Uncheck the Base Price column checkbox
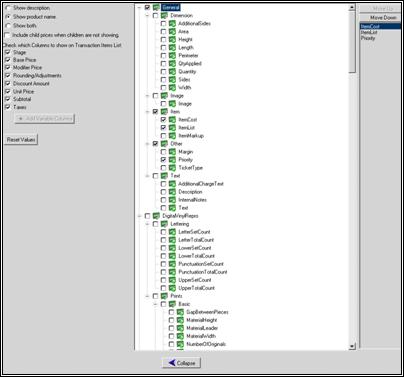404x377 pixels. [x=8, y=60]
